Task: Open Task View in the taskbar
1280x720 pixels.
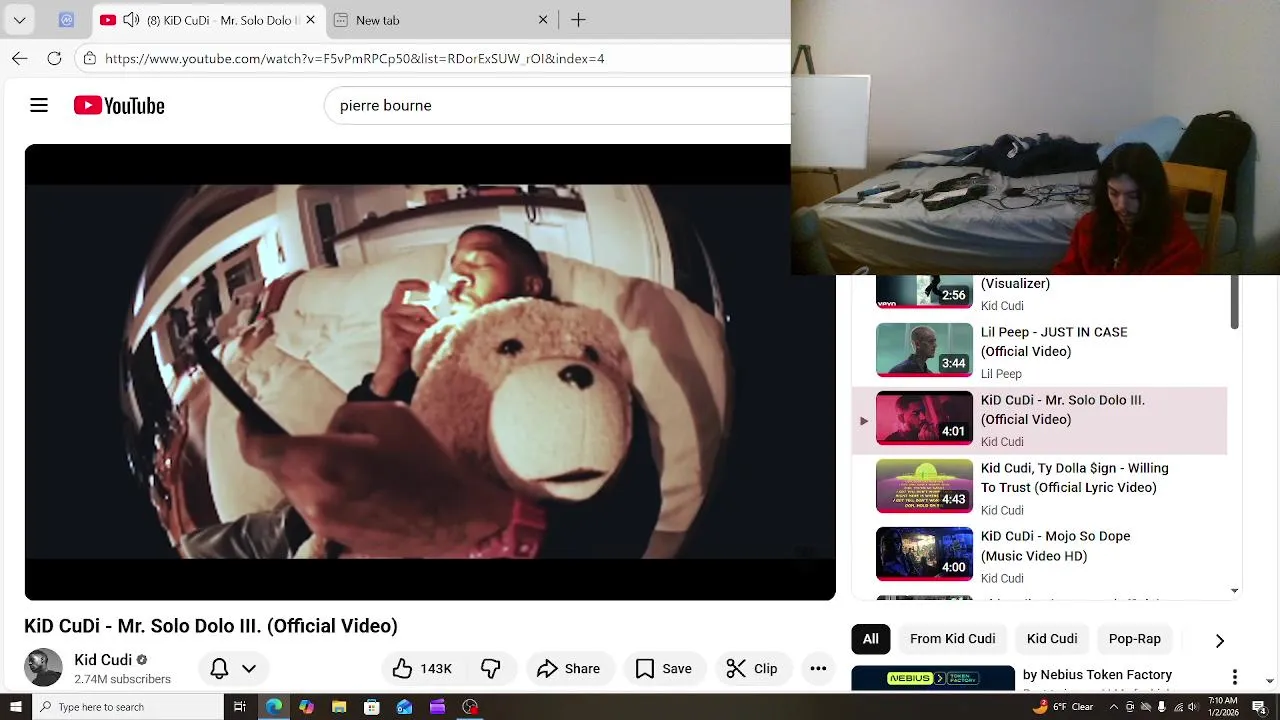Action: tap(240, 707)
